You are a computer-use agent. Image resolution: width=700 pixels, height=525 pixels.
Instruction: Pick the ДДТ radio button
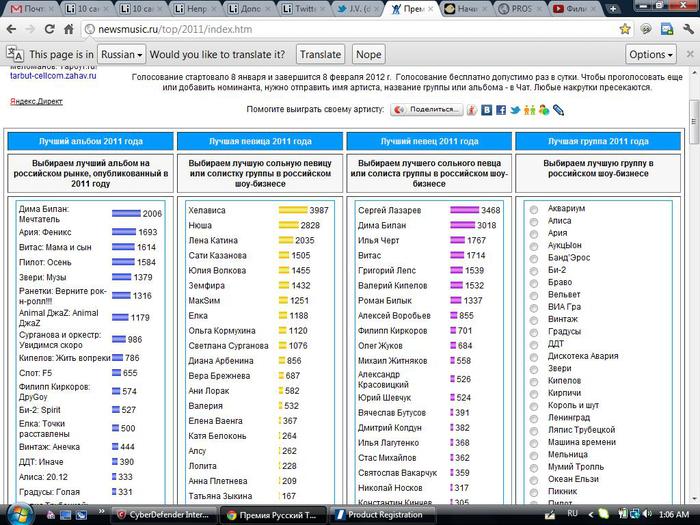pyautogui.click(x=533, y=345)
